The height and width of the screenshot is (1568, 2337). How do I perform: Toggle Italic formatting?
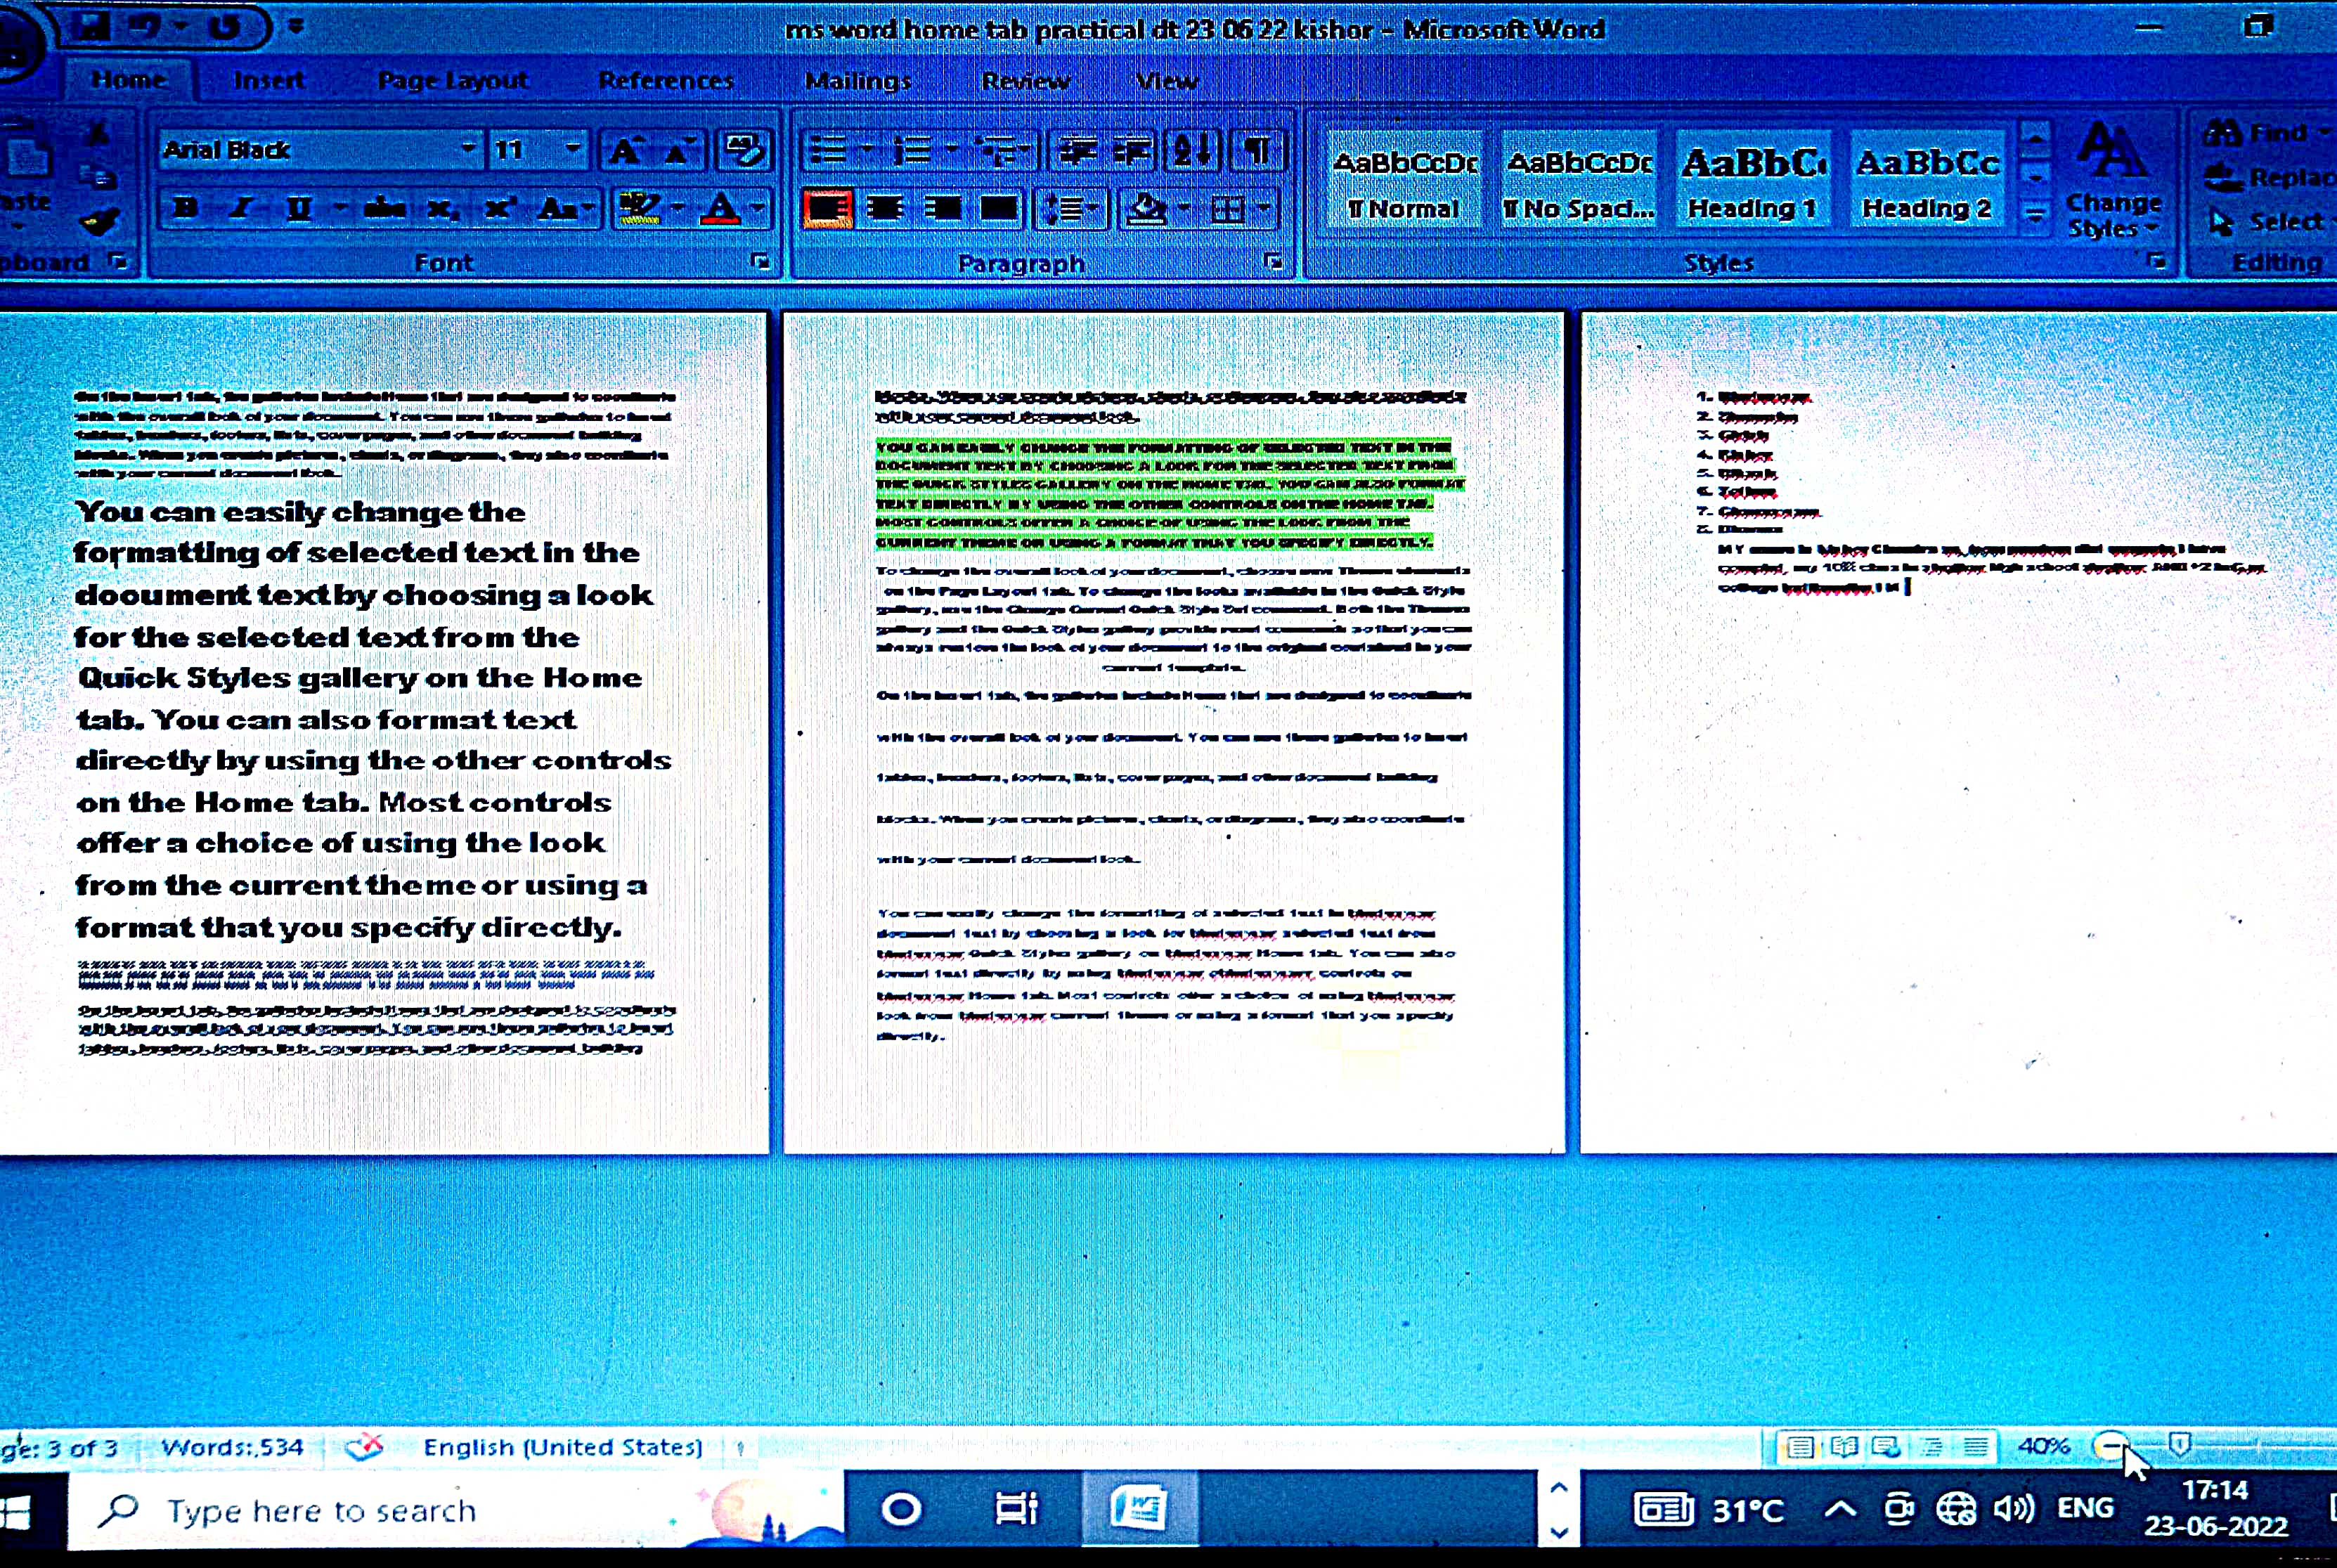pos(240,209)
